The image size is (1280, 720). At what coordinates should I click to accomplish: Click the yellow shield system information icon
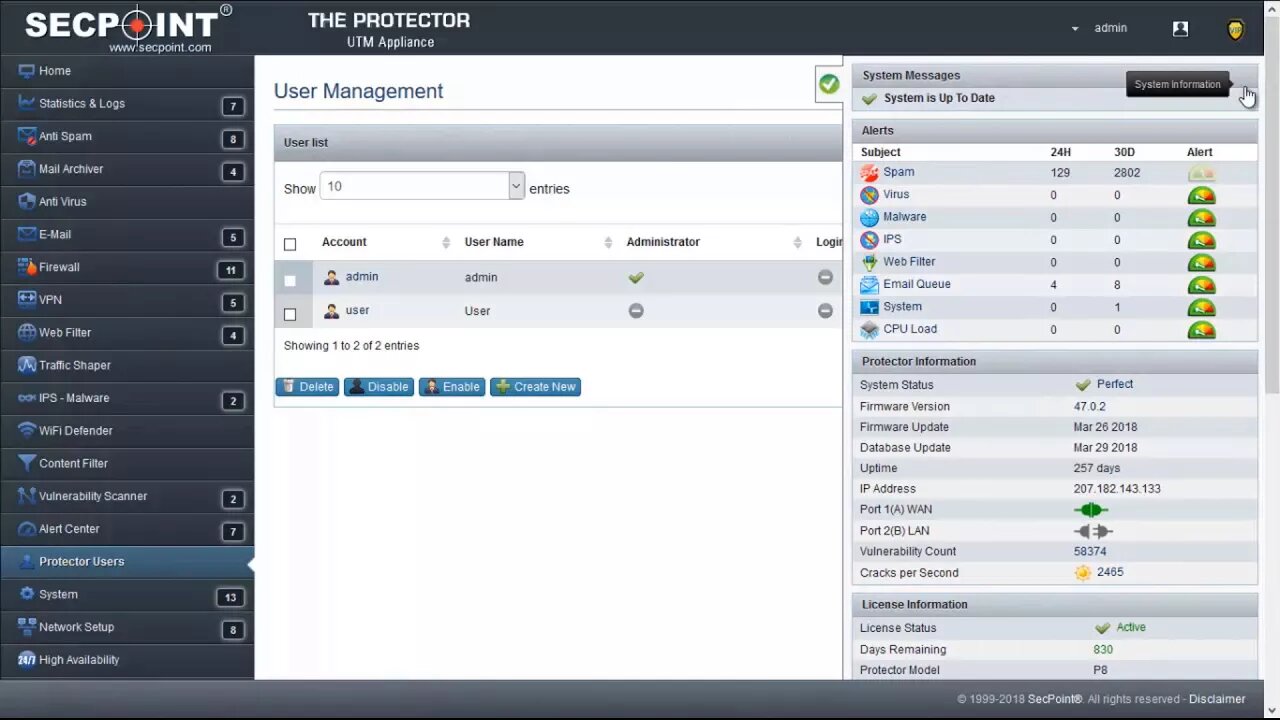[1236, 29]
